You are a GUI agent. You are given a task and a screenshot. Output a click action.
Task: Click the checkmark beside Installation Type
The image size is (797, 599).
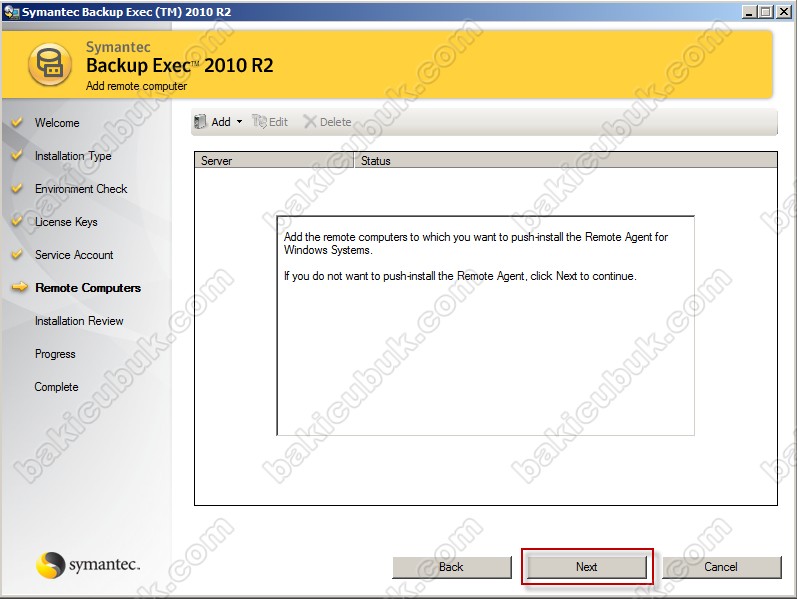[17, 155]
